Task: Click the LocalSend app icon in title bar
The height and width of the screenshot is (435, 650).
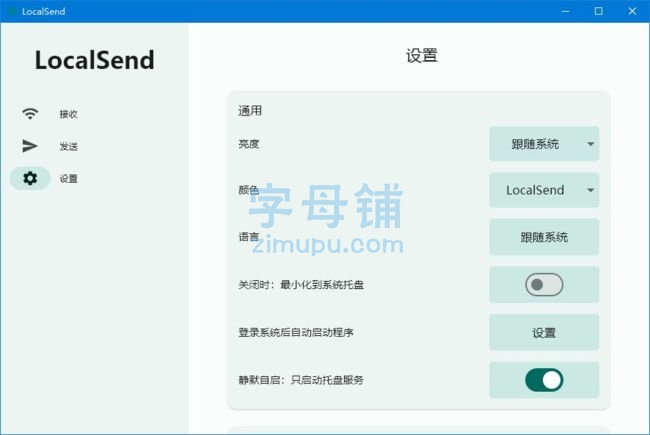Action: pyautogui.click(x=12, y=11)
